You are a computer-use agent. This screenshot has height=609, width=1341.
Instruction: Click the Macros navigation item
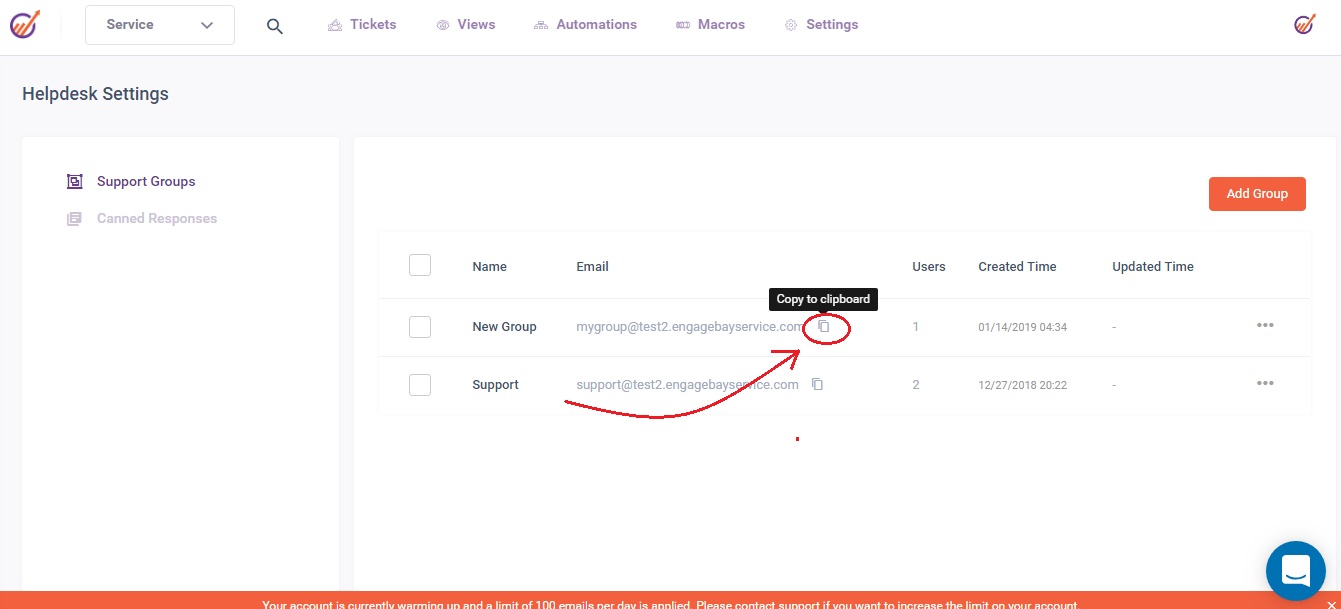tap(710, 25)
